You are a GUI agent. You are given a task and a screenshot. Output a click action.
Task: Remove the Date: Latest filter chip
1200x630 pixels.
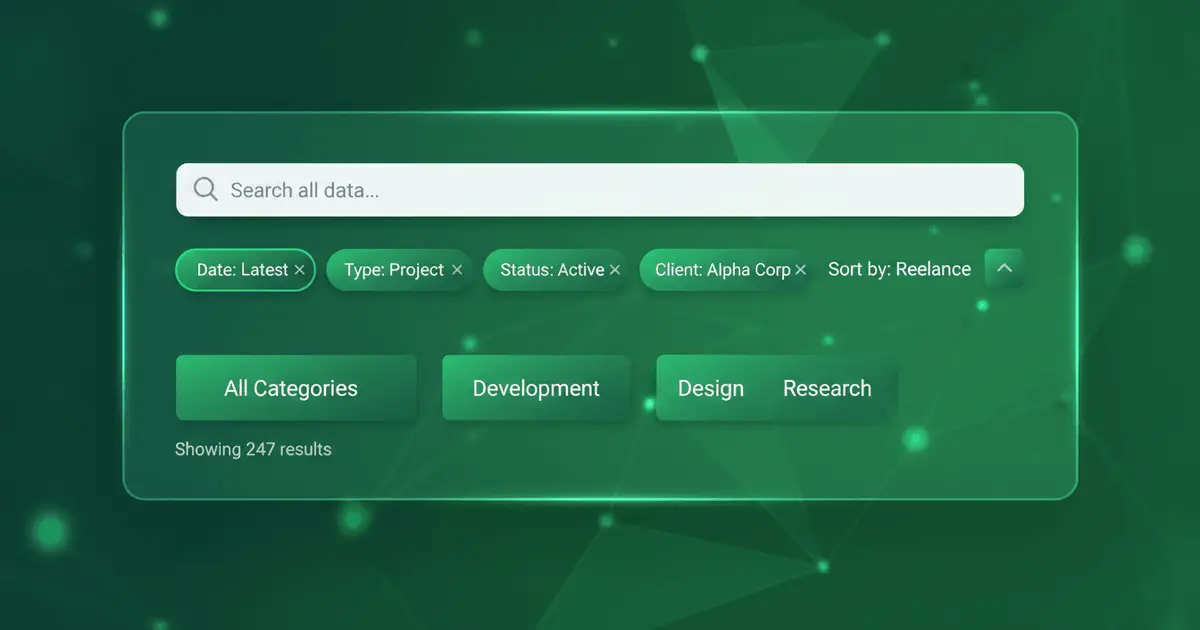300,269
